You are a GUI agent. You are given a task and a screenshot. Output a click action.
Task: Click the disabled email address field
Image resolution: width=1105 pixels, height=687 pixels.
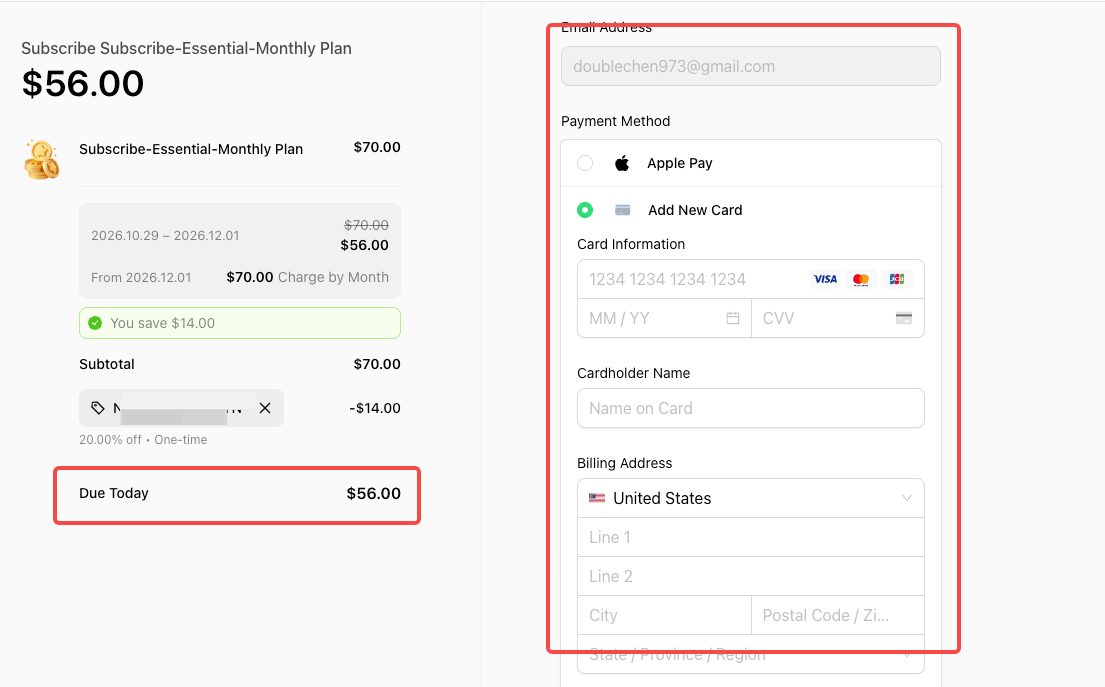[751, 66]
